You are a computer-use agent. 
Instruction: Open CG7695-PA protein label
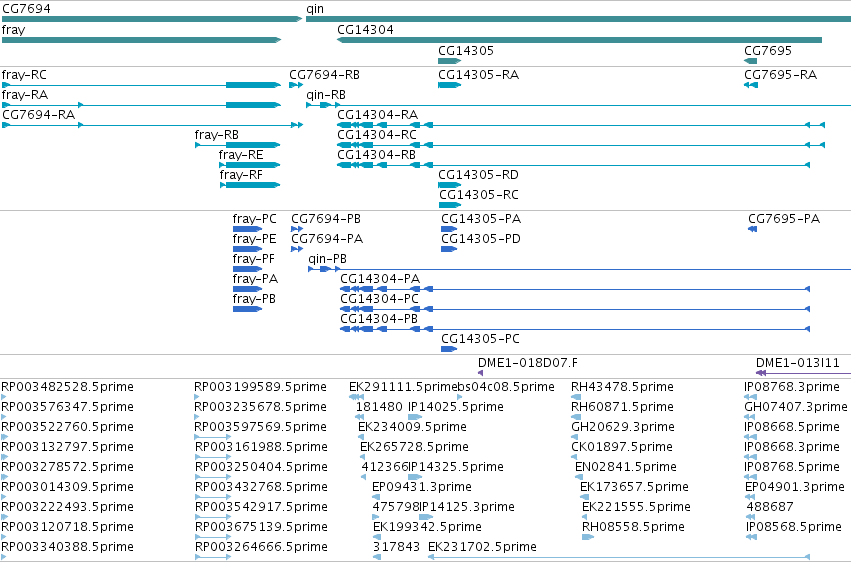pos(784,219)
